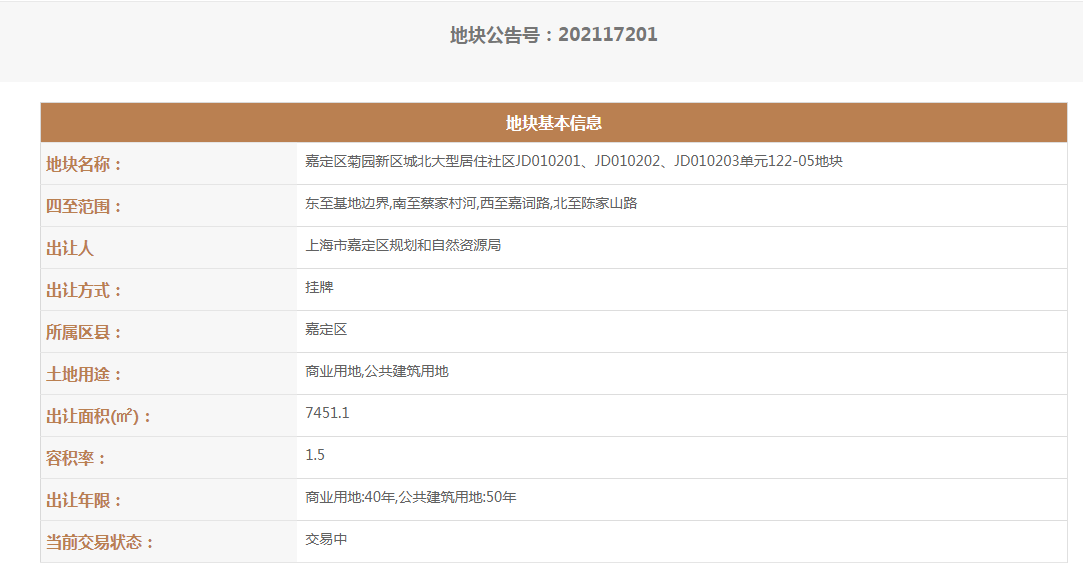Select the 商业用地,公共建筑用地 land use value
The image size is (1083, 573).
377,371
